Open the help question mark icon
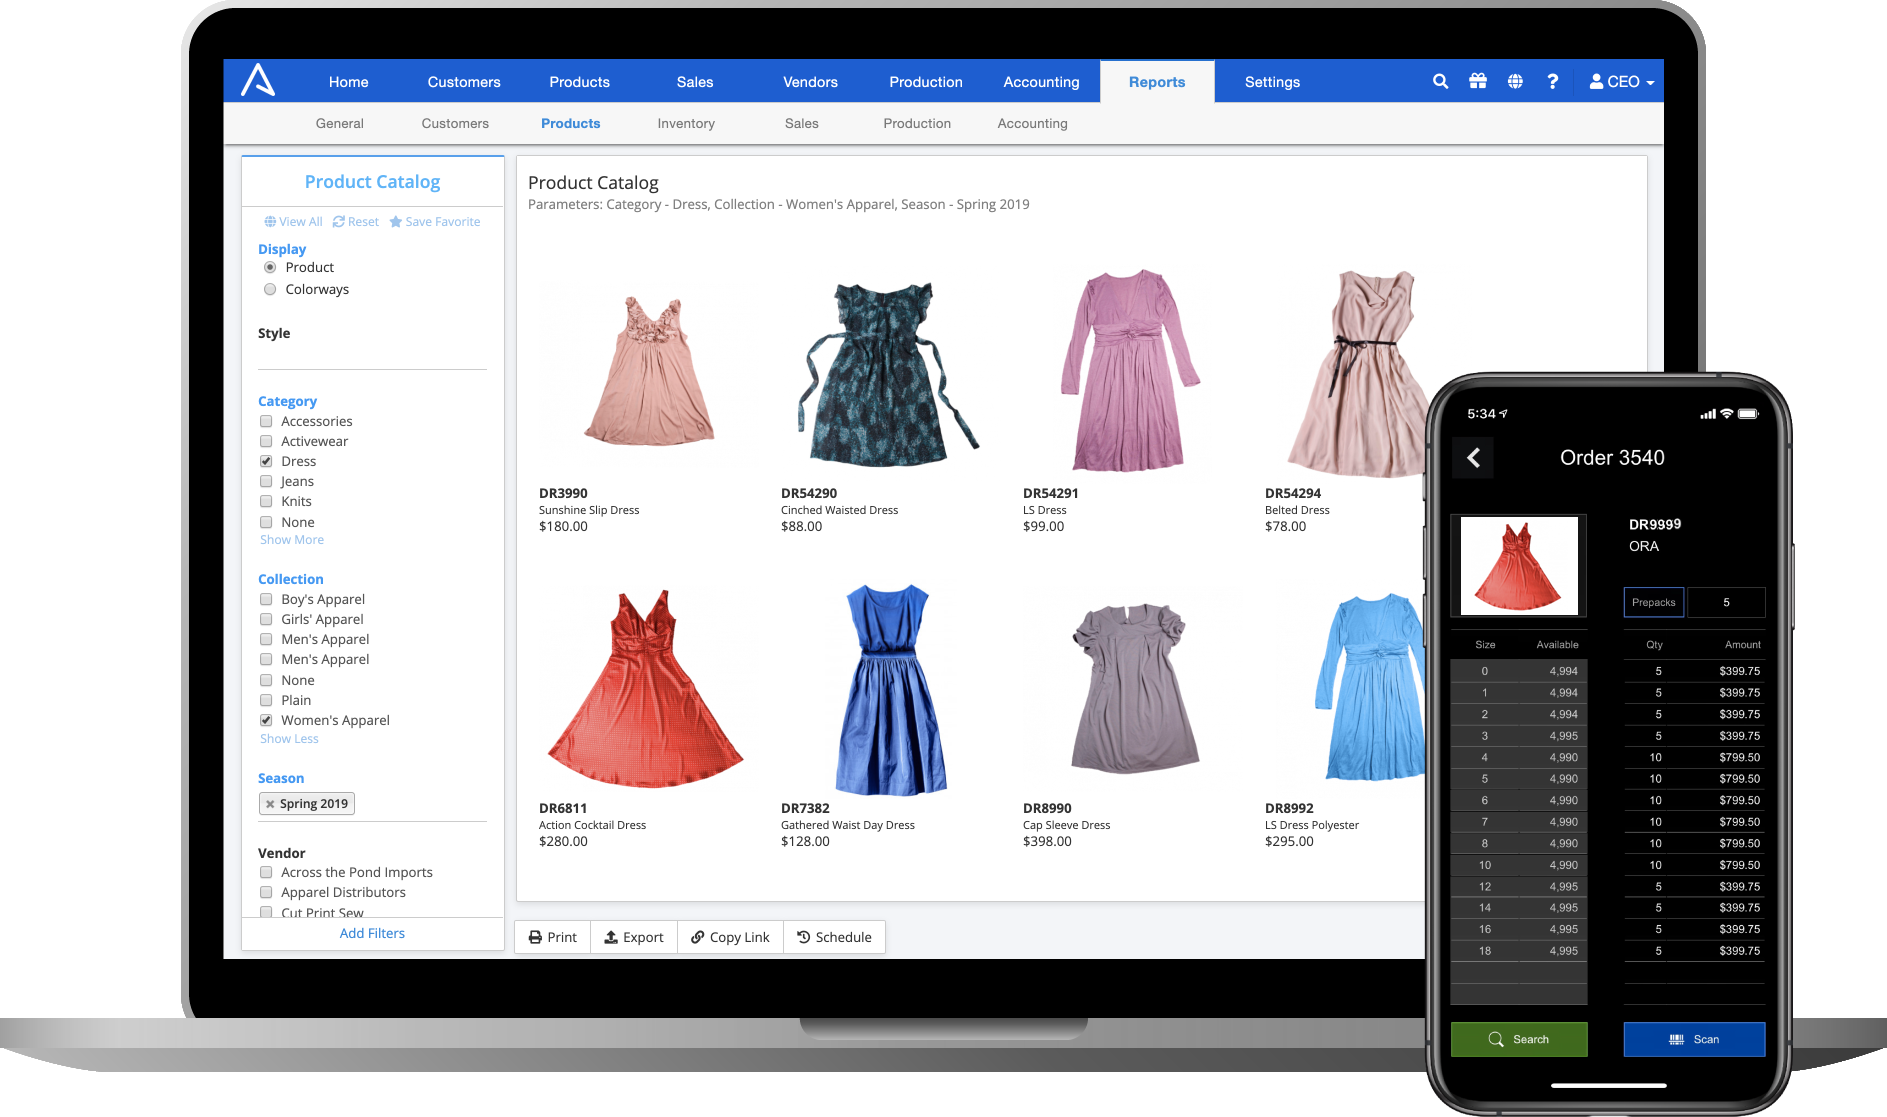The height and width of the screenshot is (1117, 1887). pyautogui.click(x=1553, y=81)
